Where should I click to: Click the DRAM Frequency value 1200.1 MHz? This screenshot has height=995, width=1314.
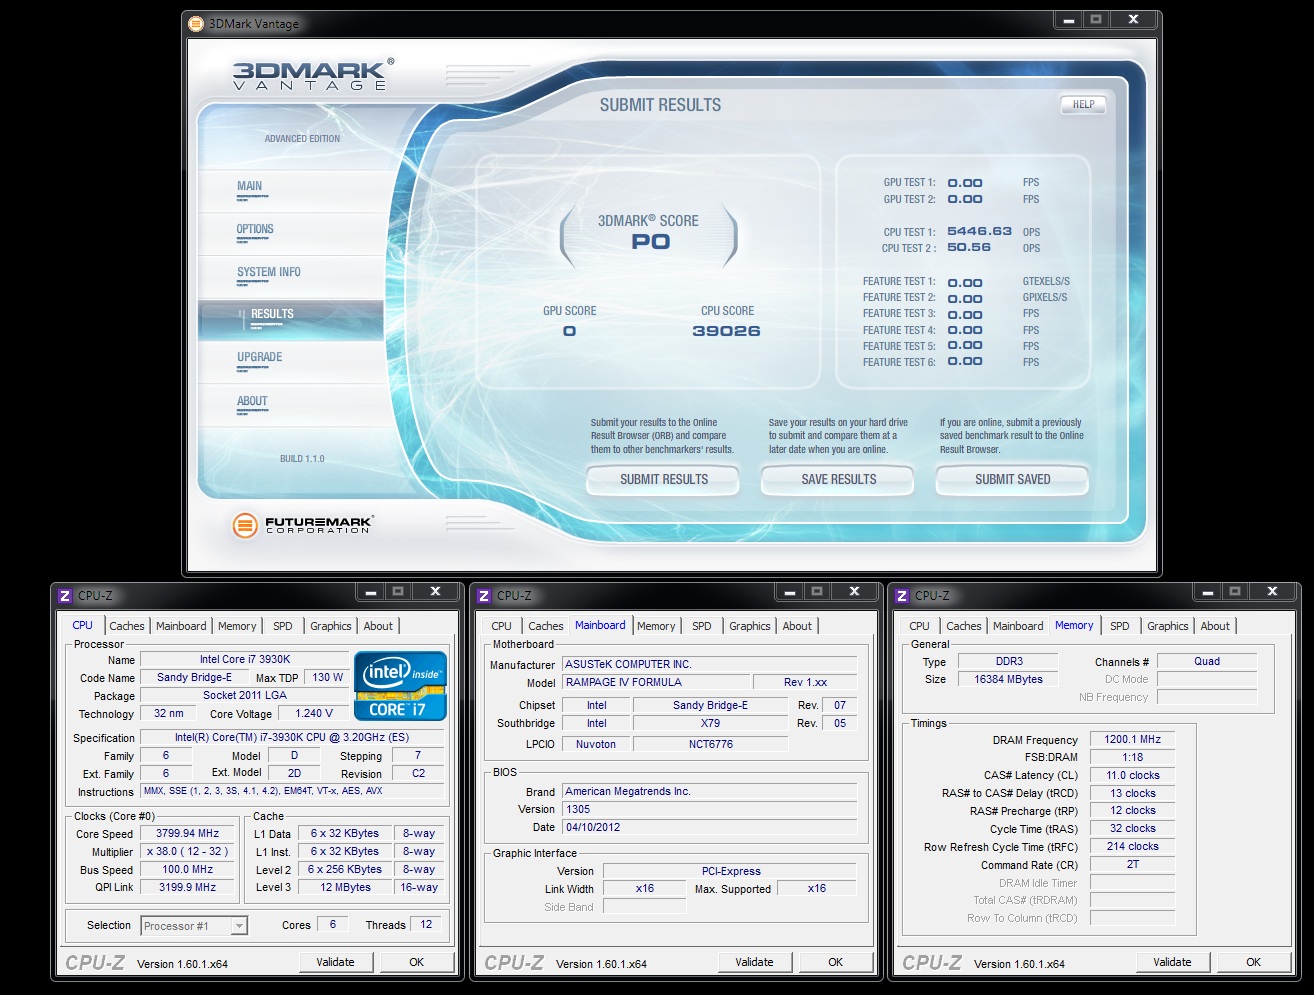(1132, 739)
